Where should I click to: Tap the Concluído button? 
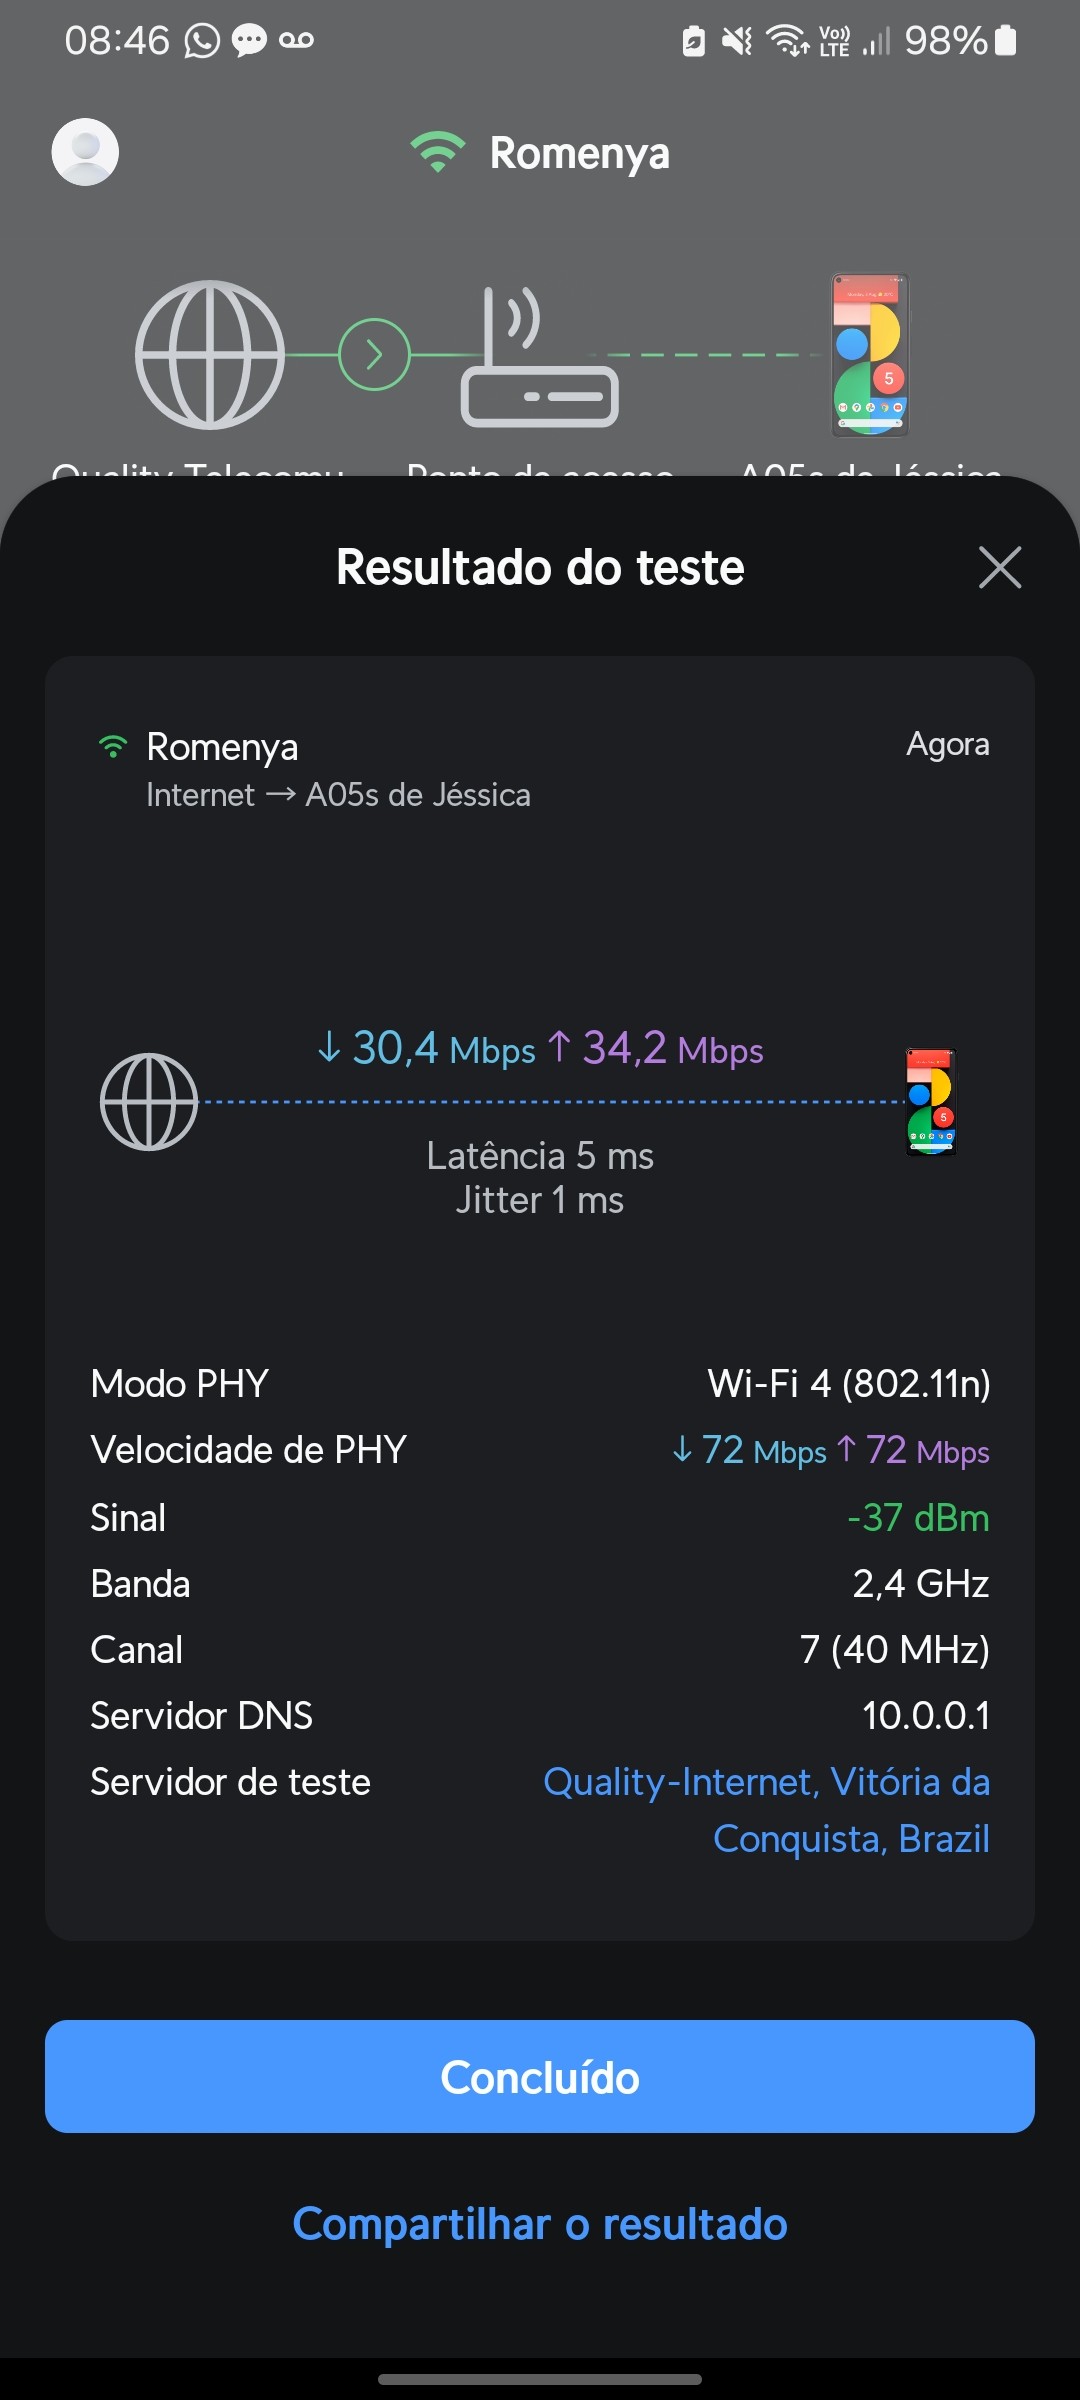540,2077
